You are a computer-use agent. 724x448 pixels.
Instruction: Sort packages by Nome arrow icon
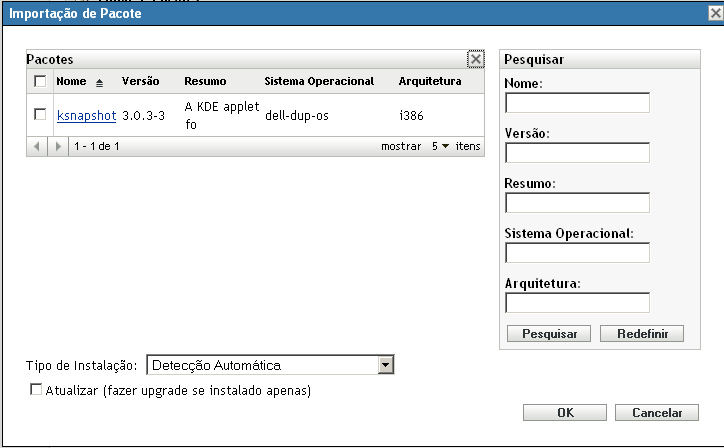point(99,83)
